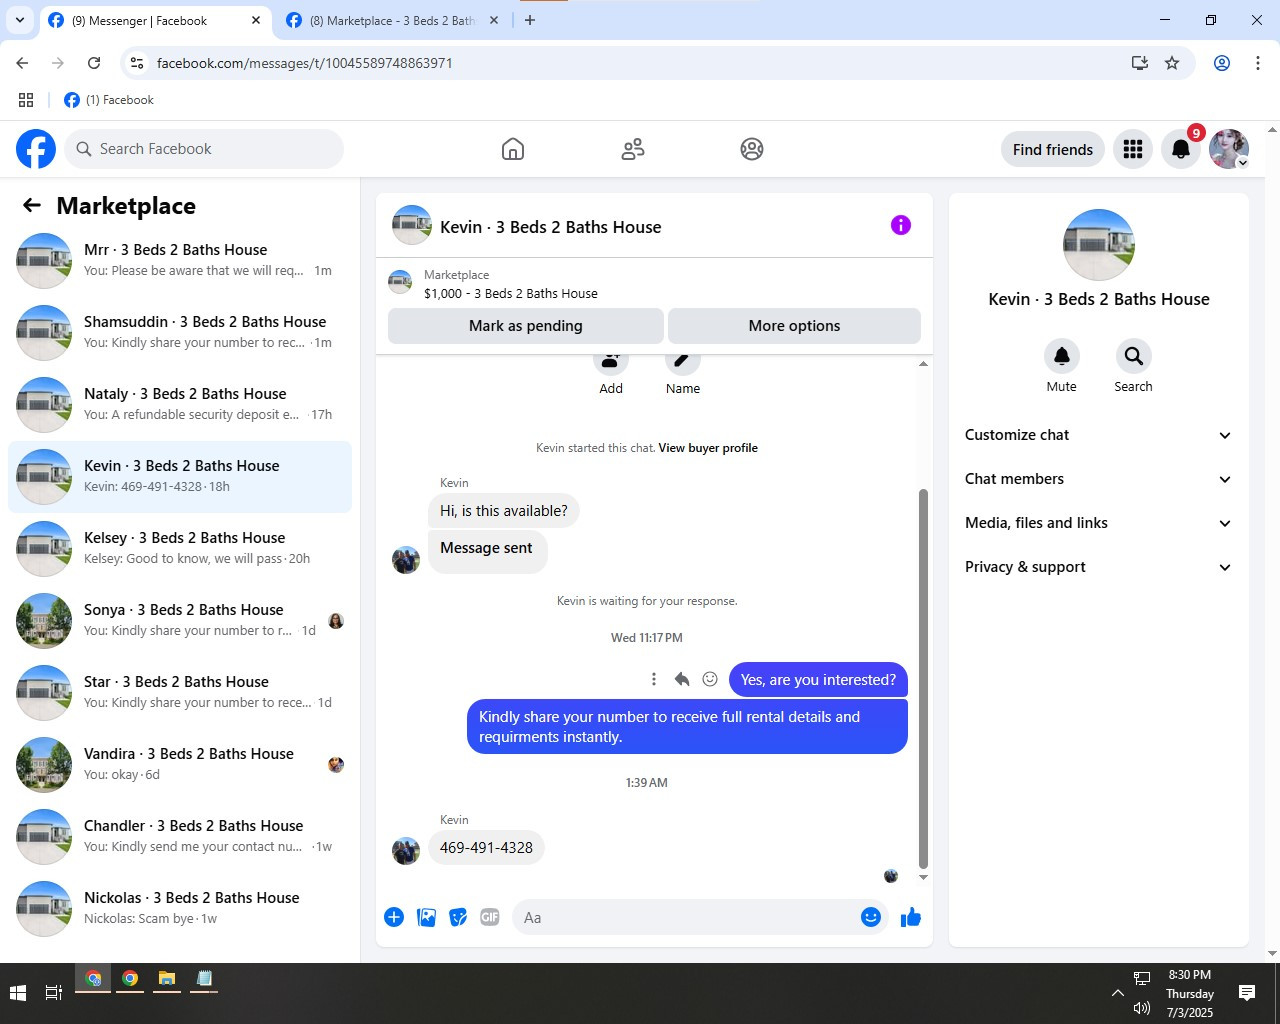Open the account profile picture menu
Image resolution: width=1280 pixels, height=1024 pixels.
click(1229, 149)
